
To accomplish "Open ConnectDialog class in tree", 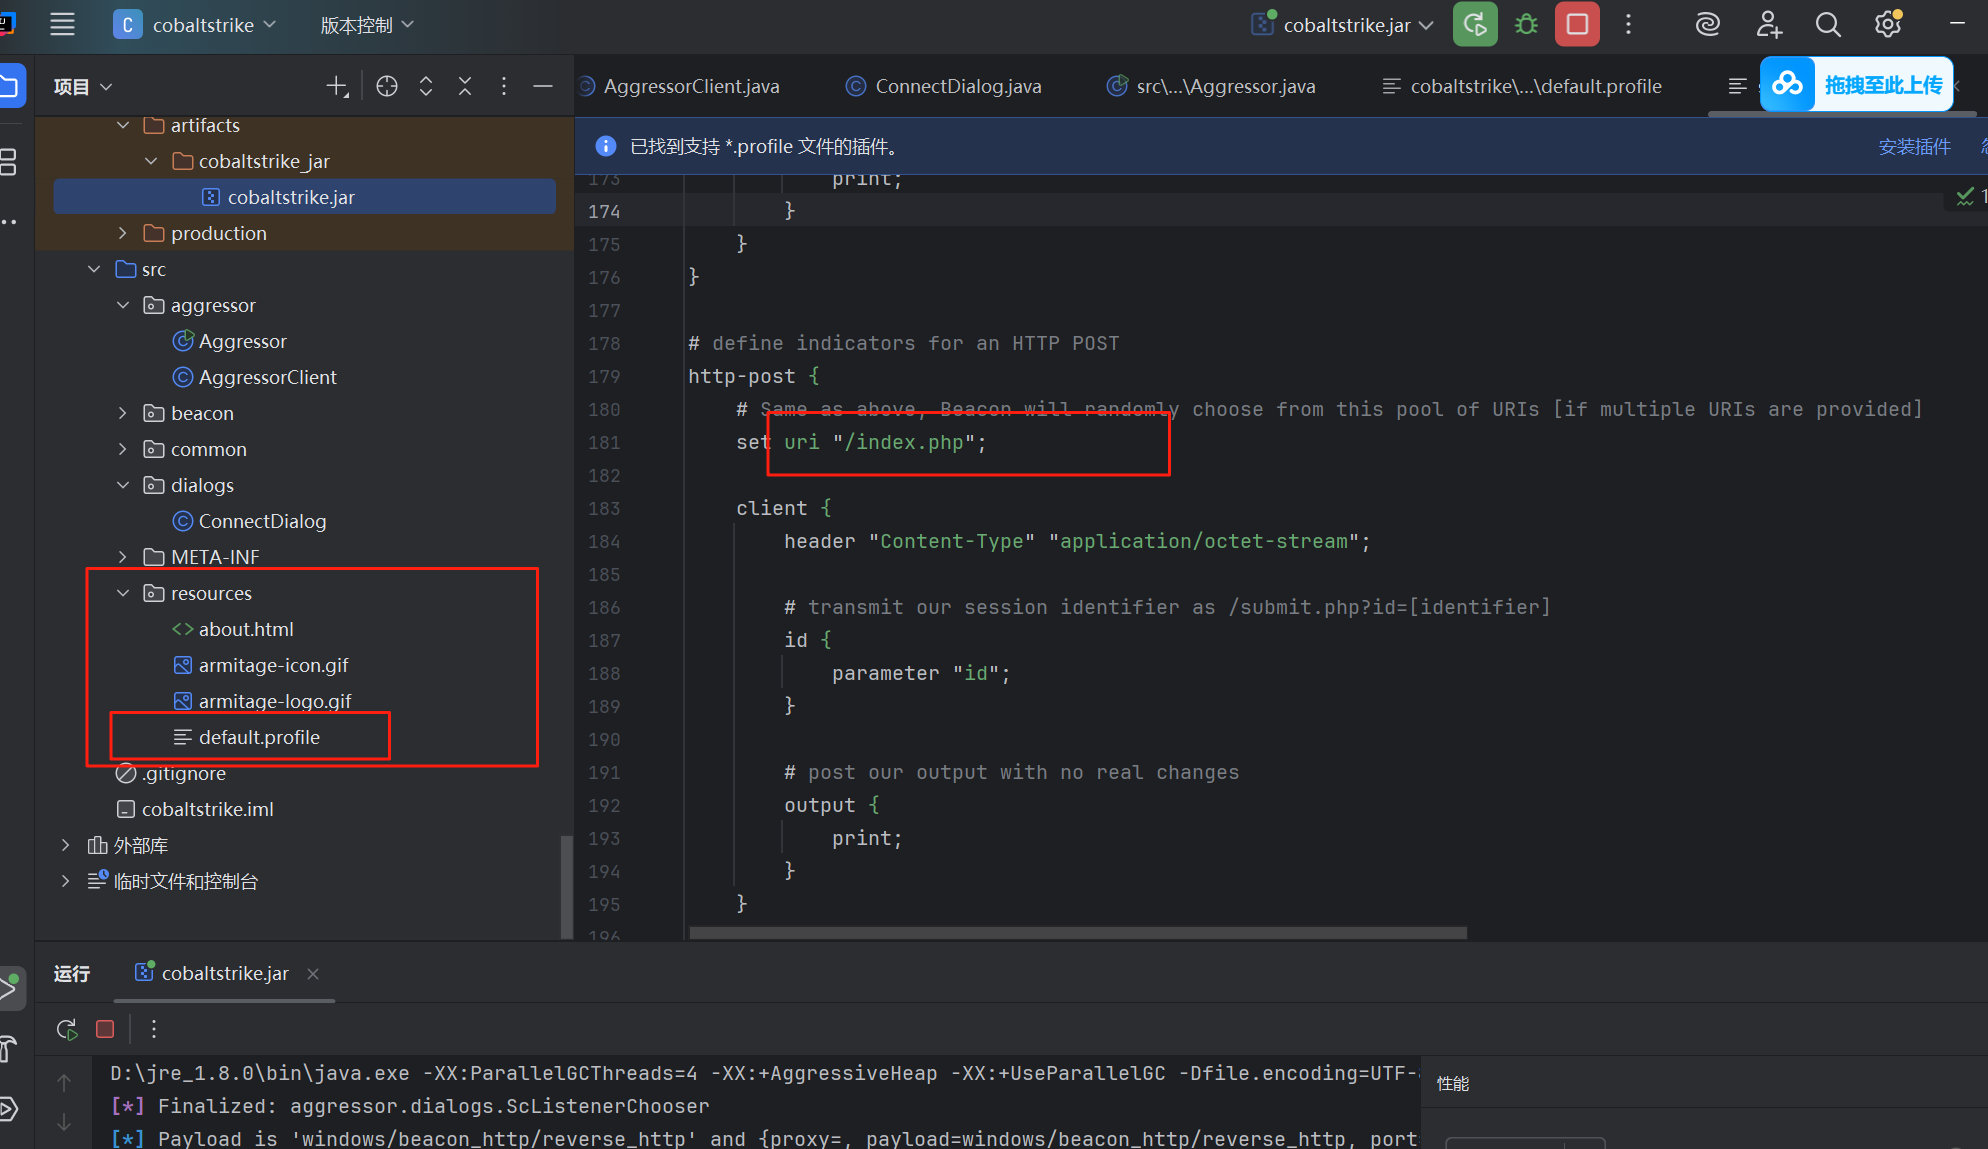I will pos(262,521).
